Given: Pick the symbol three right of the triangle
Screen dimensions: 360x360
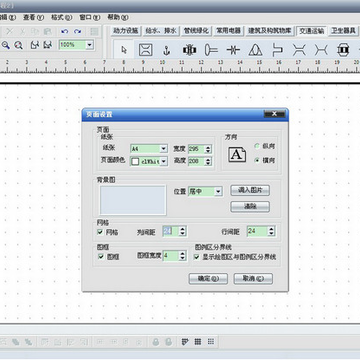Looking at the screenshot, I should tap(321, 50).
